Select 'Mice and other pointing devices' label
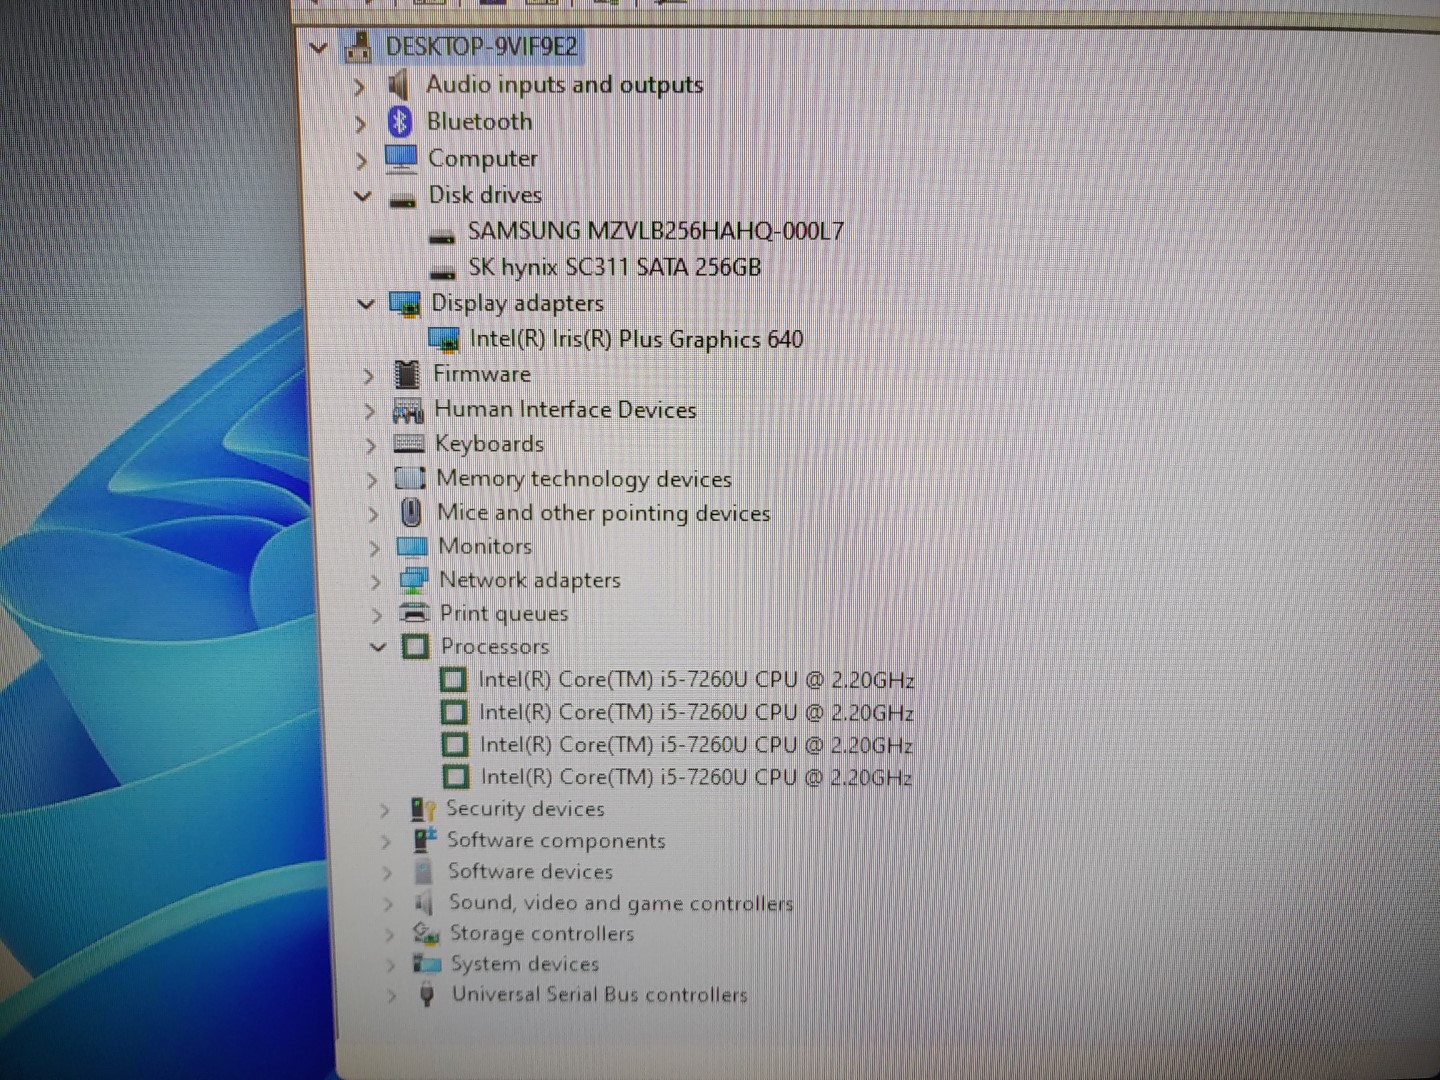Screen dimensions: 1440x1080 pyautogui.click(x=604, y=513)
